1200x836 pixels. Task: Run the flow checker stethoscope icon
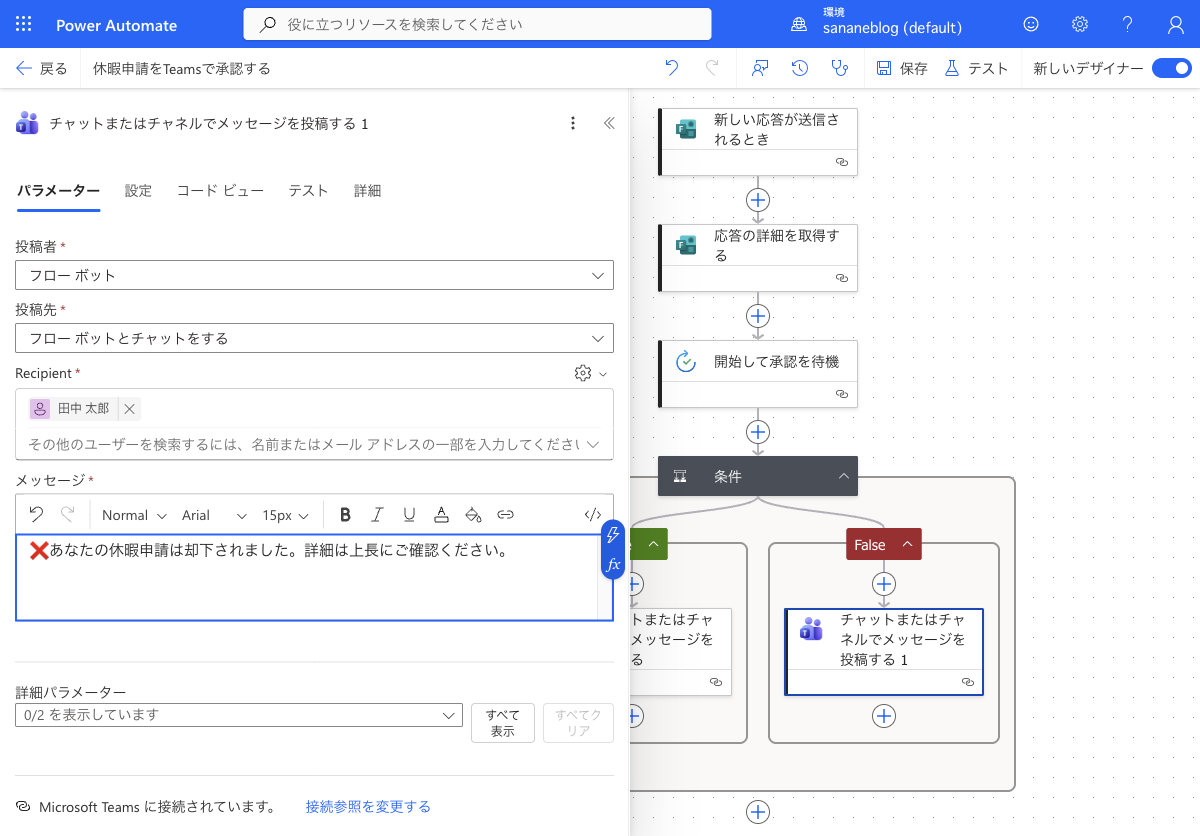point(840,68)
